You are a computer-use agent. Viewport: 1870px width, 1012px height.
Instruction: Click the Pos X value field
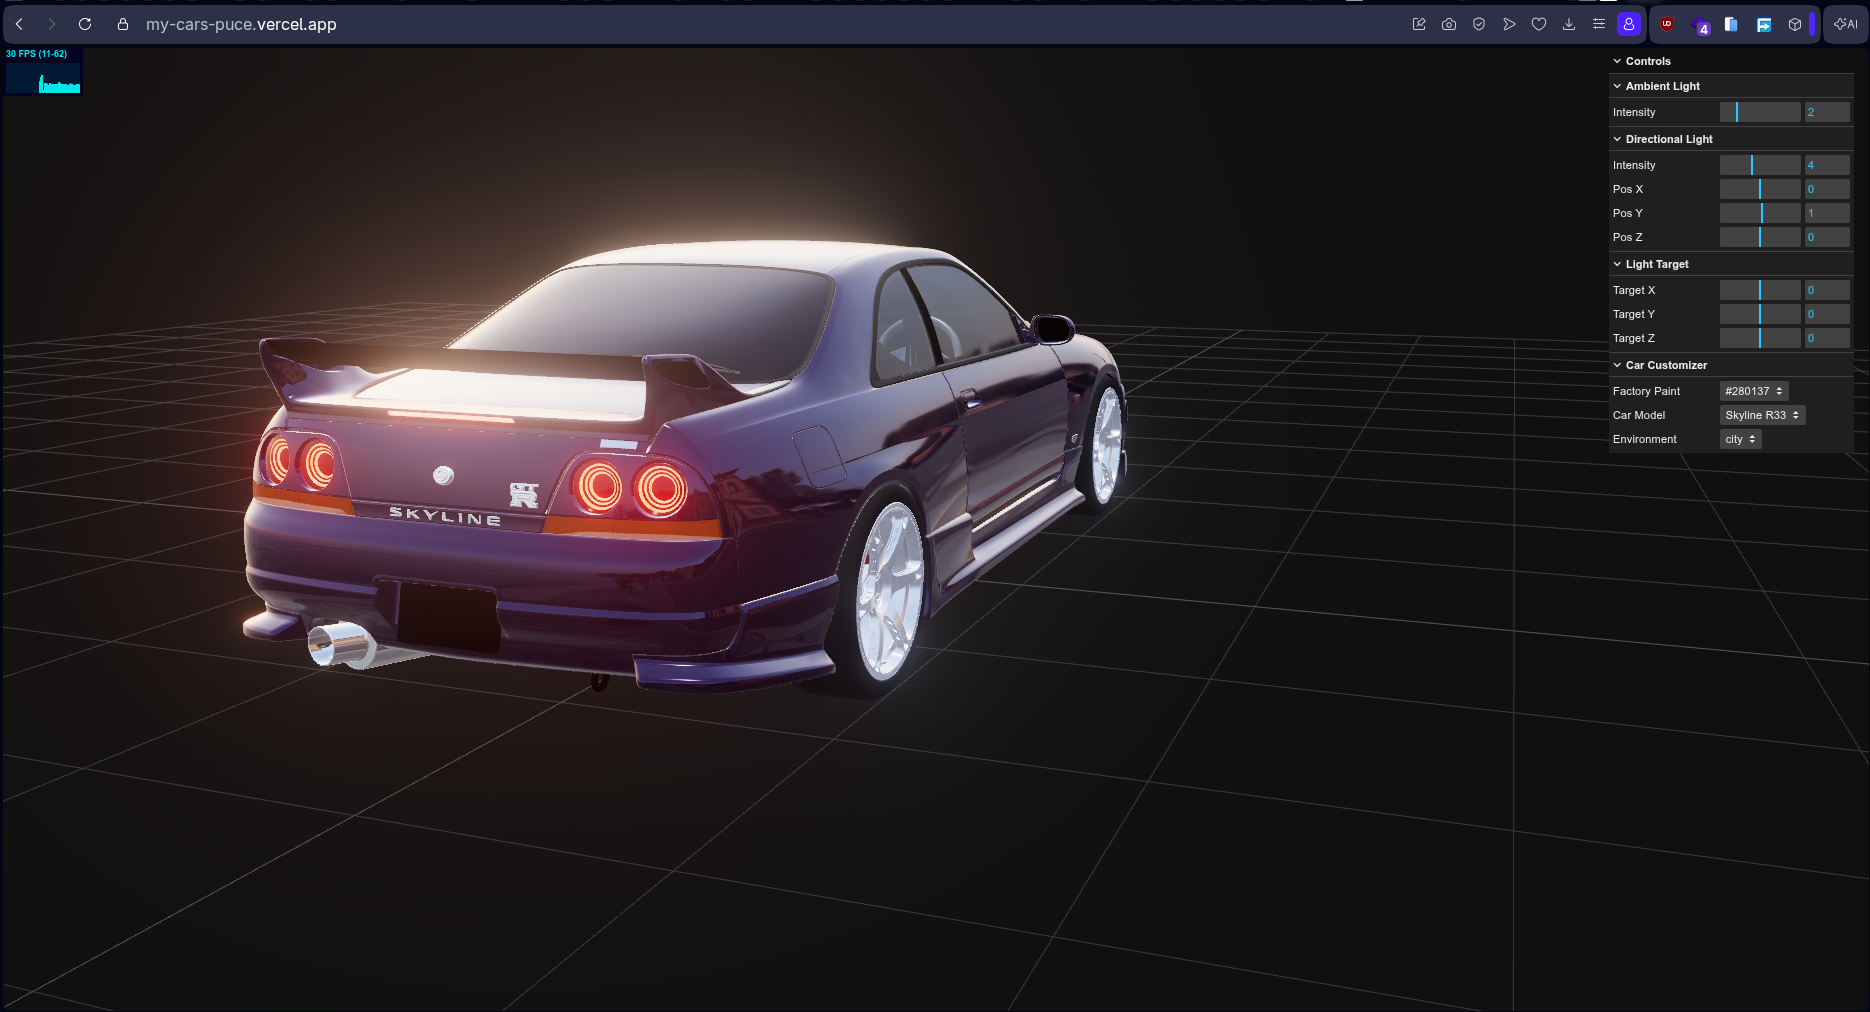pos(1827,189)
